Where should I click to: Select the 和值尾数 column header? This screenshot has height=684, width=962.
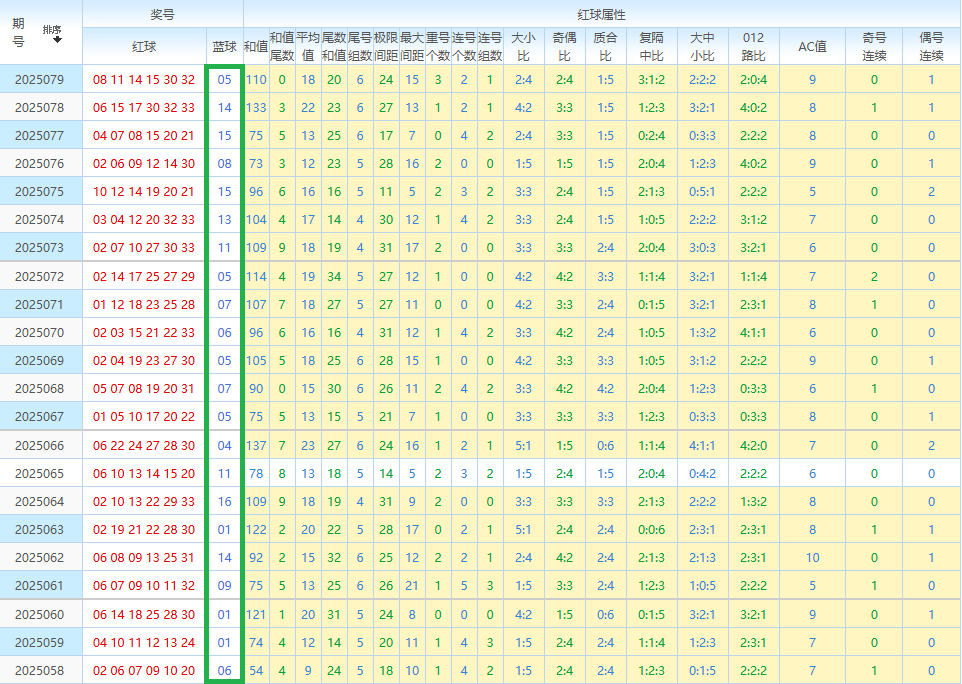pyautogui.click(x=282, y=47)
